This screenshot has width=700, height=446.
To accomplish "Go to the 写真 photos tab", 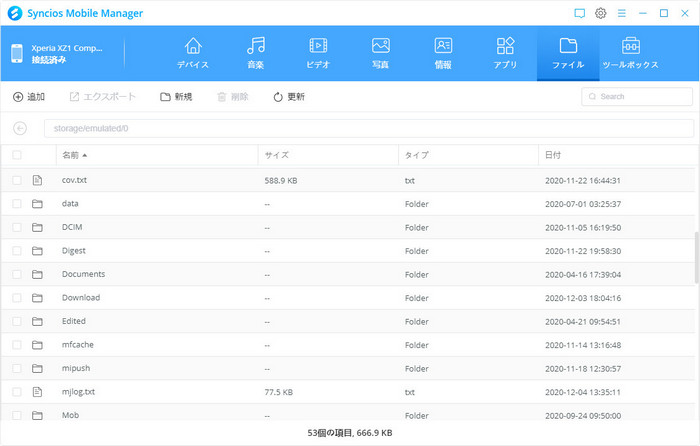I will tap(380, 53).
